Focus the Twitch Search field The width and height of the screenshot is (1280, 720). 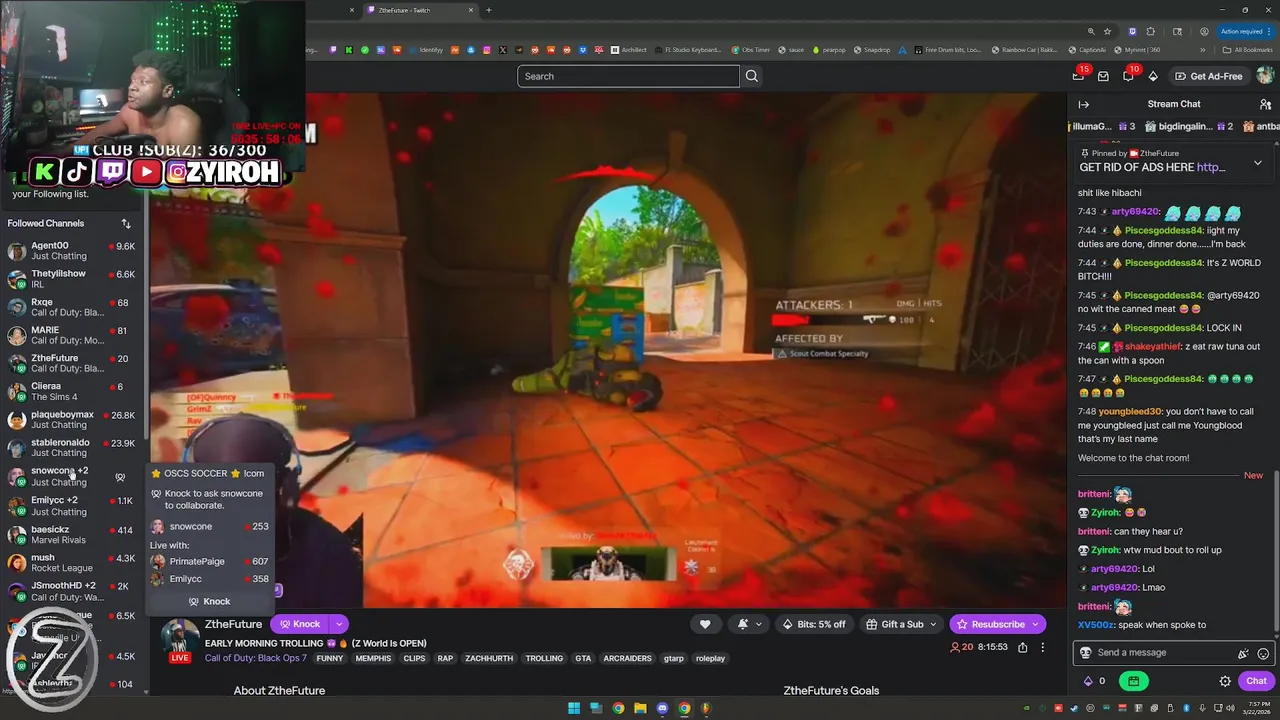628,76
